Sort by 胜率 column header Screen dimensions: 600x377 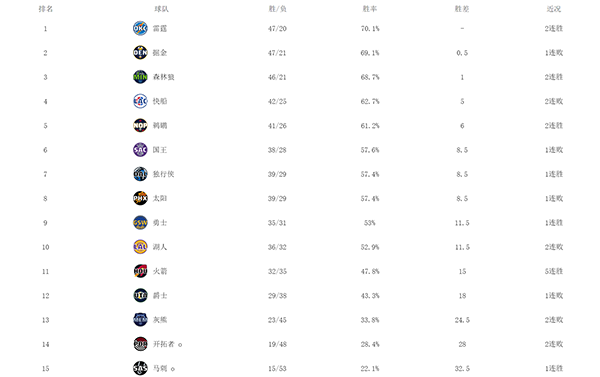pyautogui.click(x=370, y=9)
